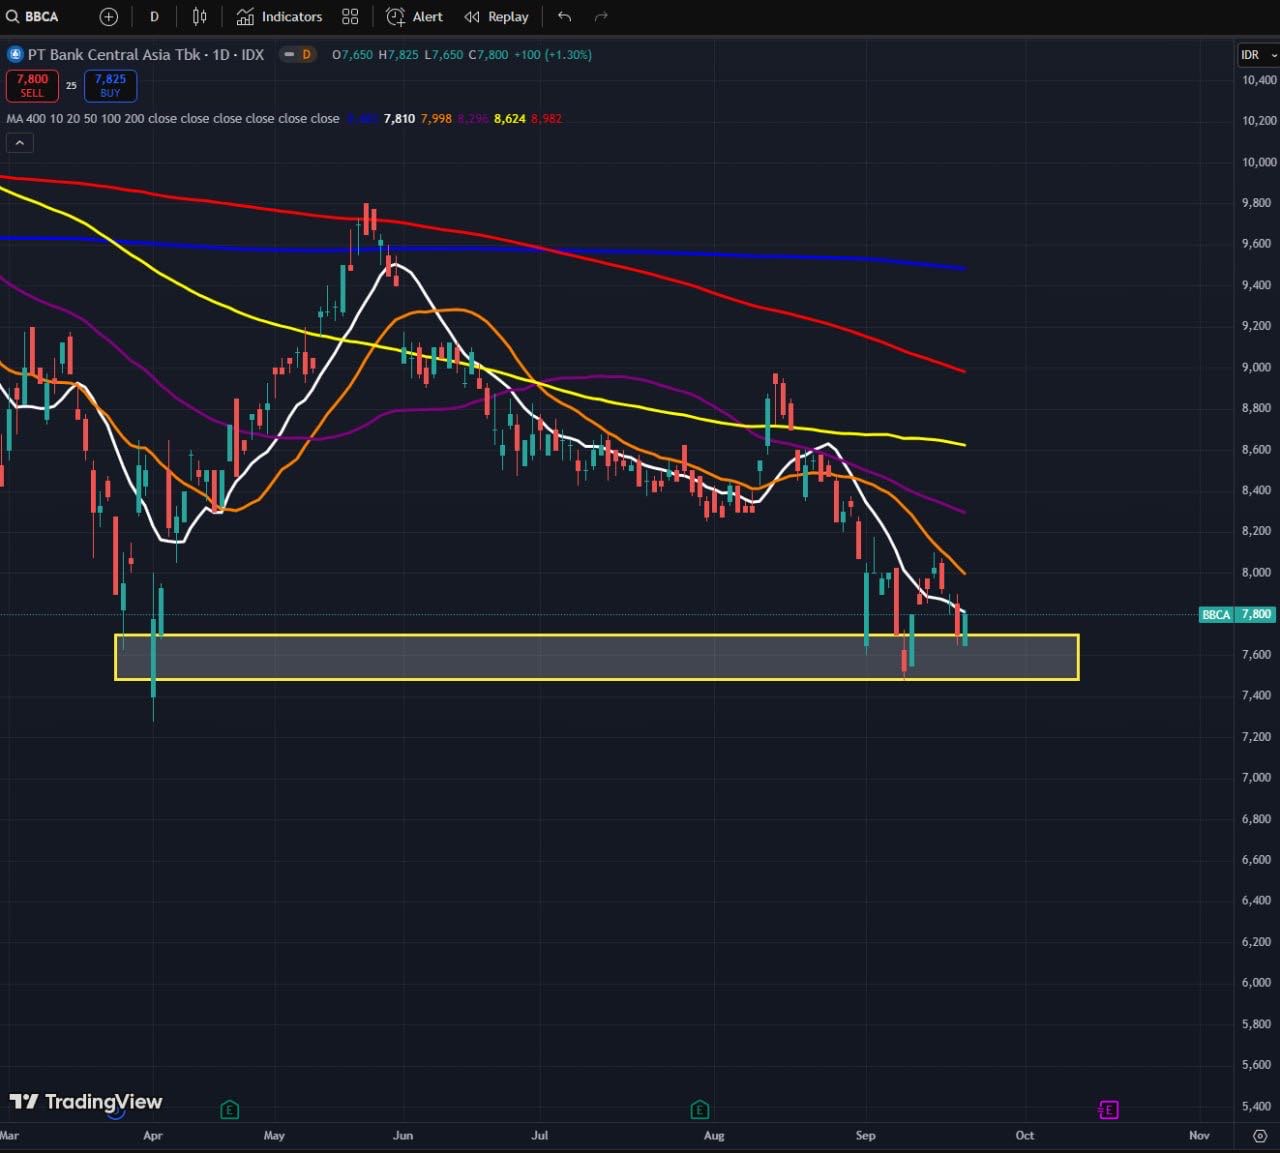Click the +100 (+1.30%) change value
The image size is (1280, 1153).
(553, 55)
